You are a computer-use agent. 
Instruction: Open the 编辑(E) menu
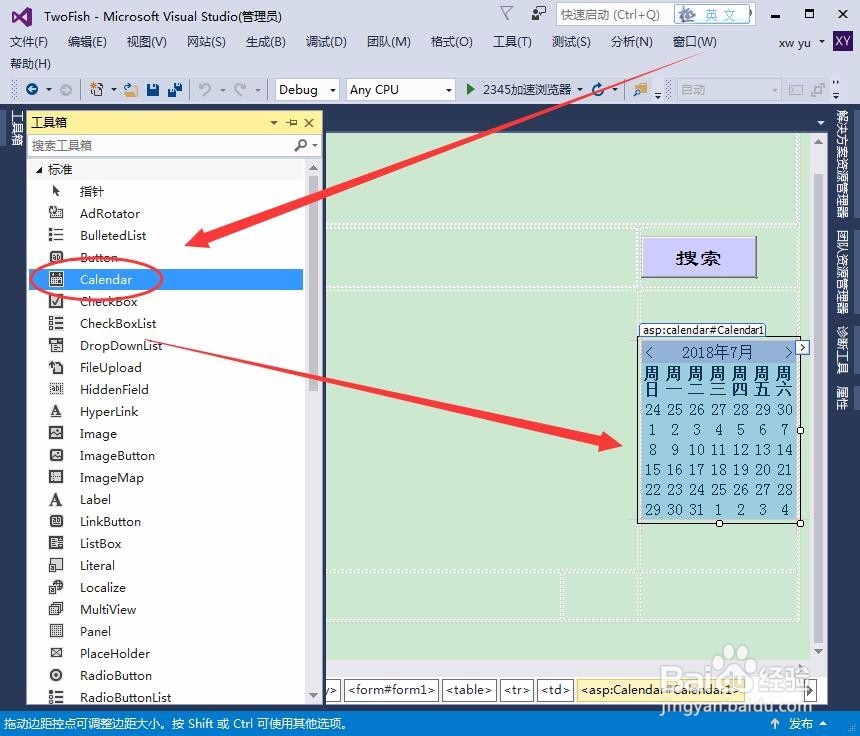[87, 42]
